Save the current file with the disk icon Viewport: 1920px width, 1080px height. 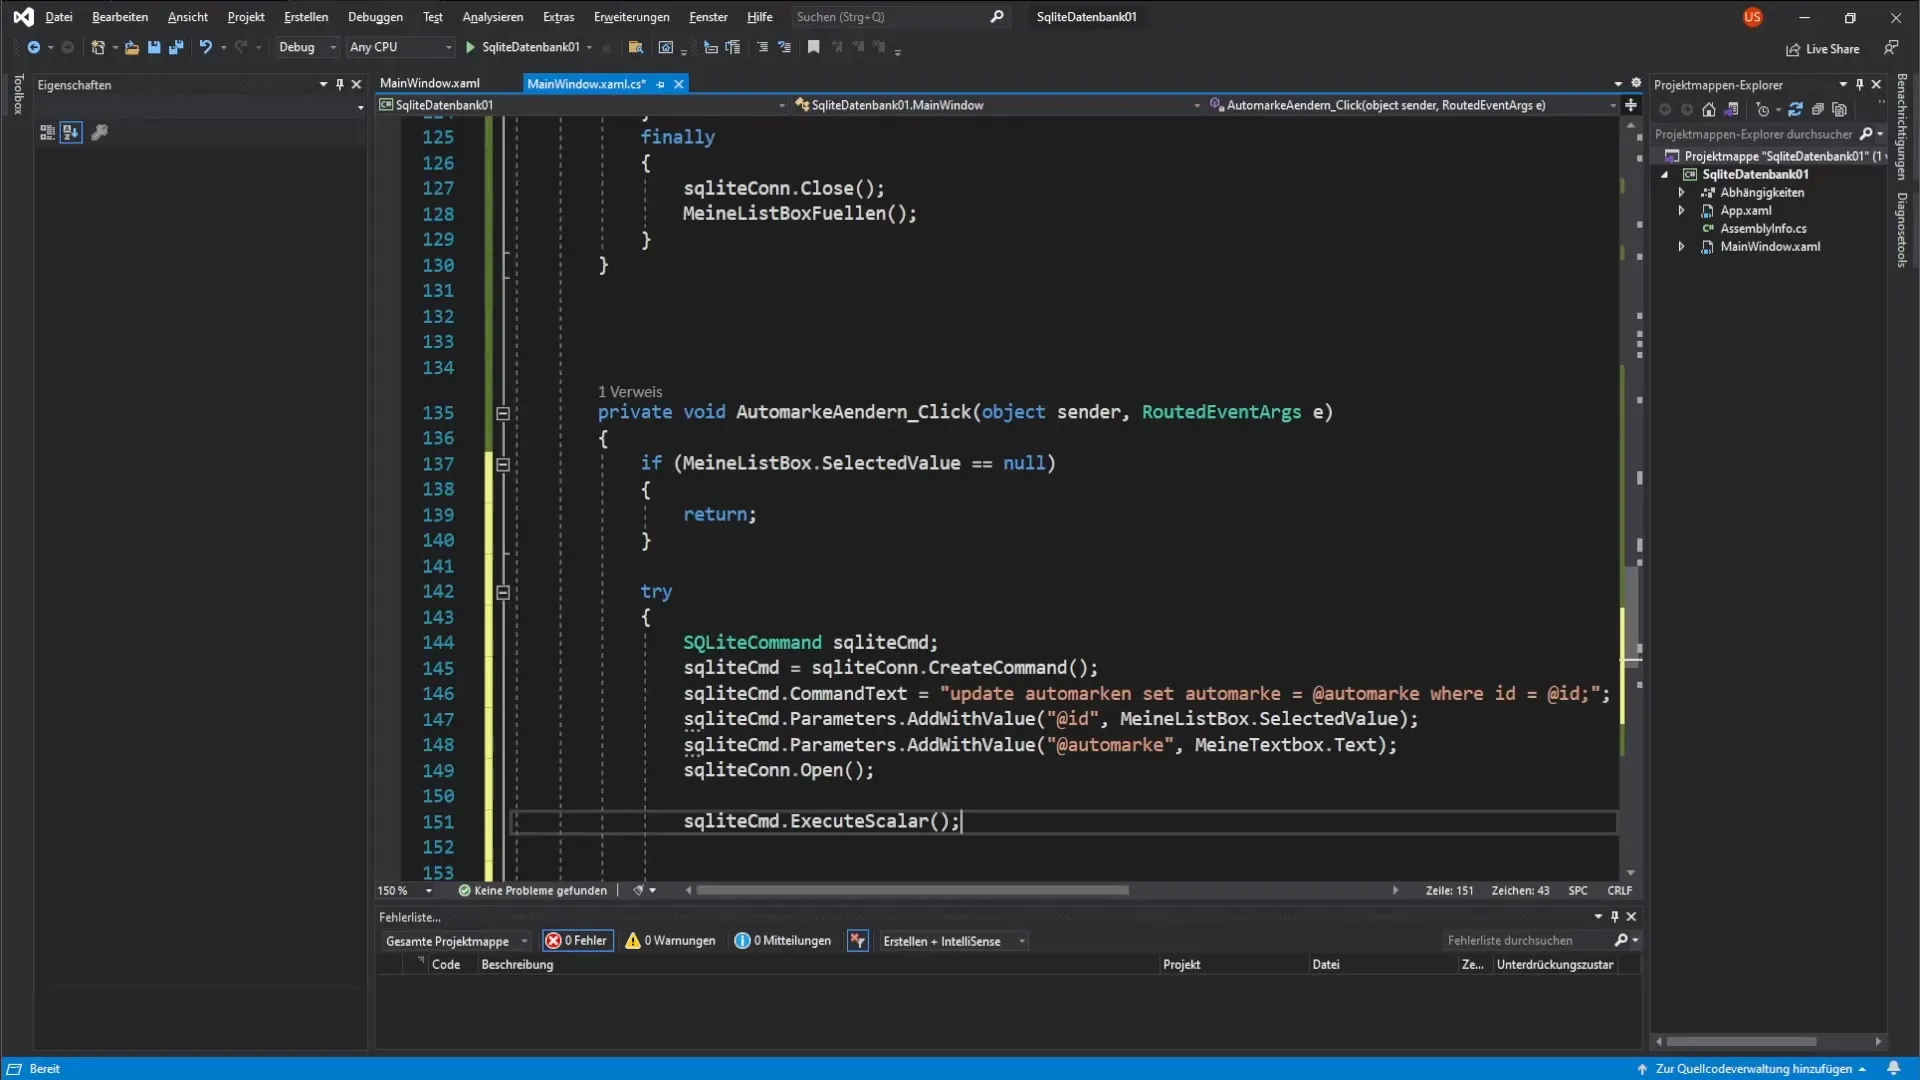(154, 47)
